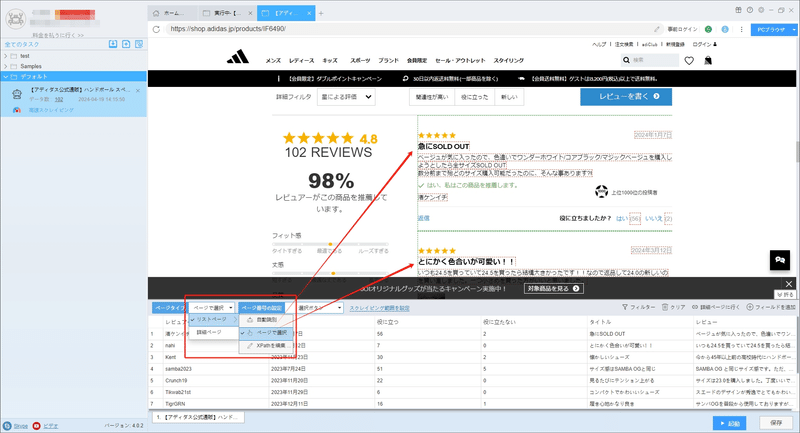
Task: Click the pencil edit icon in the address bar
Action: click(x=657, y=29)
